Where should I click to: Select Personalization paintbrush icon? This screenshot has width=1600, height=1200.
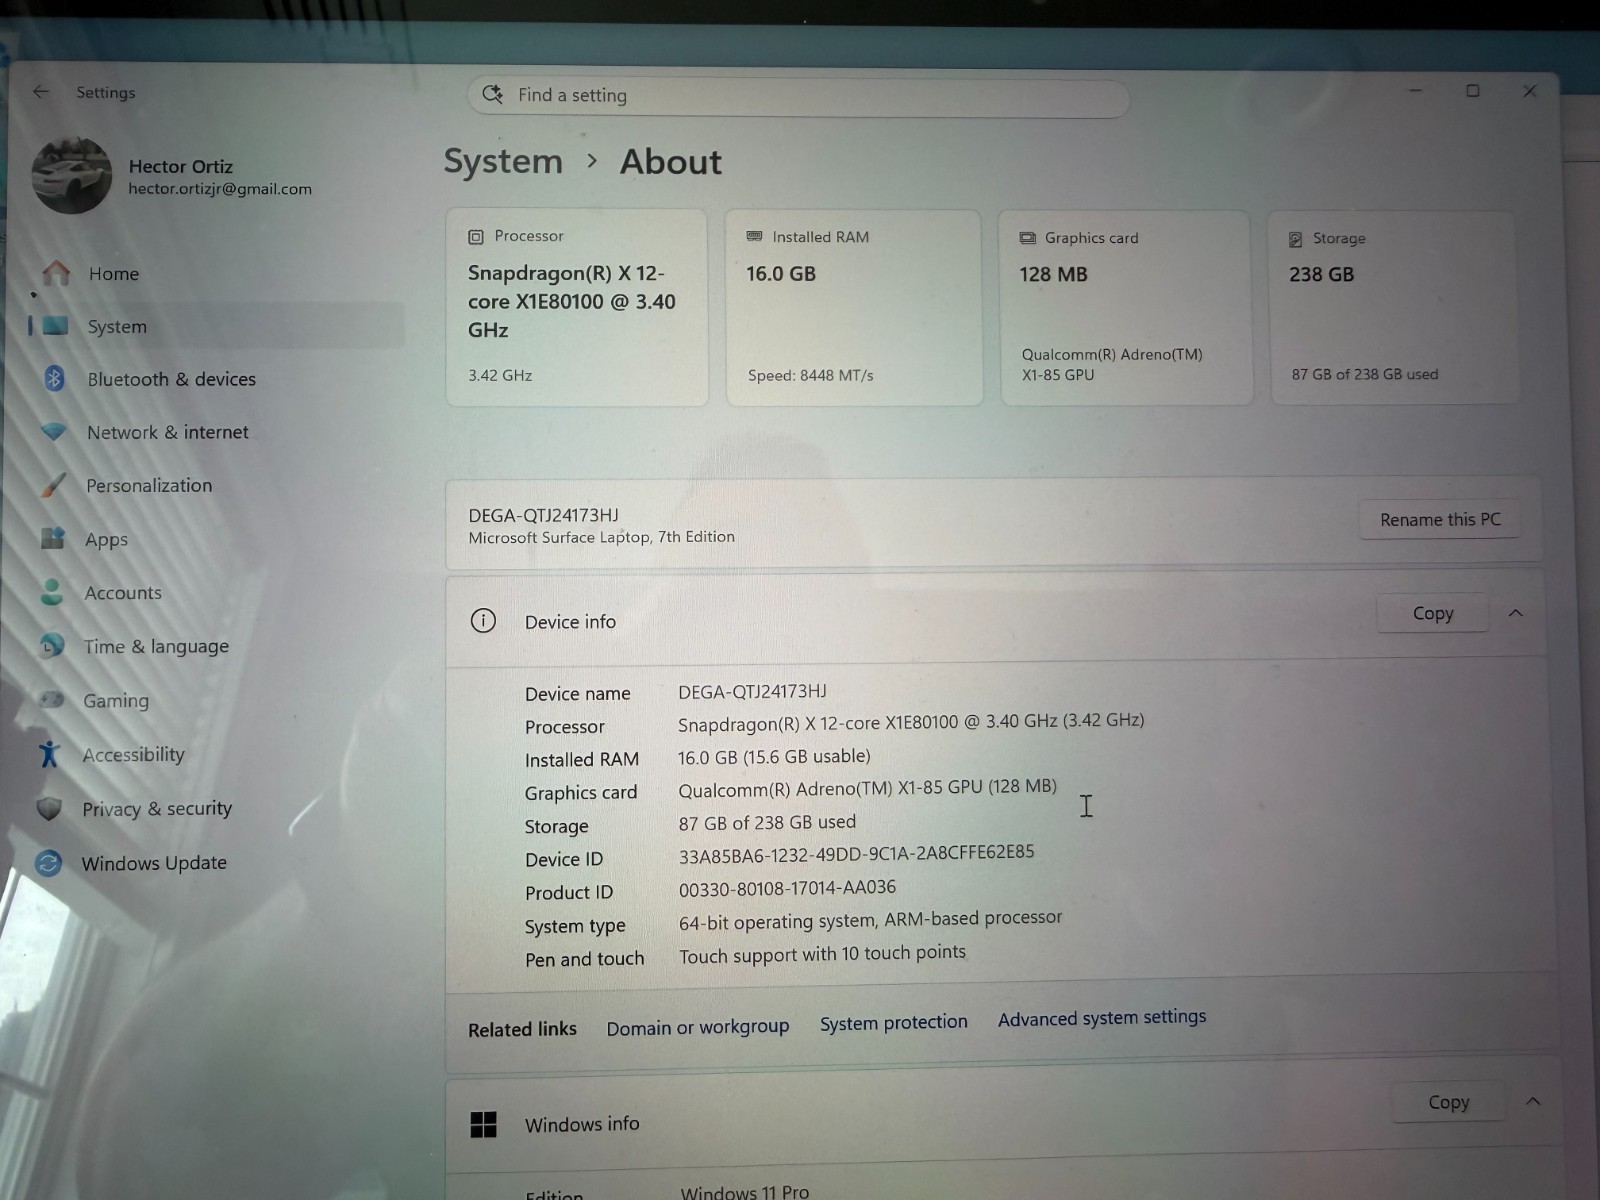(53, 485)
